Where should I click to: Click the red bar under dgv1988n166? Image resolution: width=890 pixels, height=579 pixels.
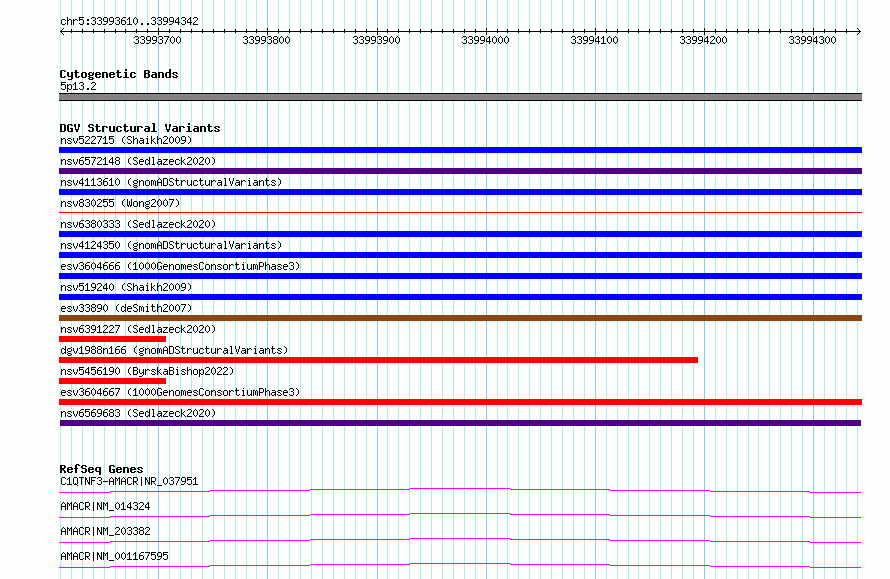pos(379,360)
